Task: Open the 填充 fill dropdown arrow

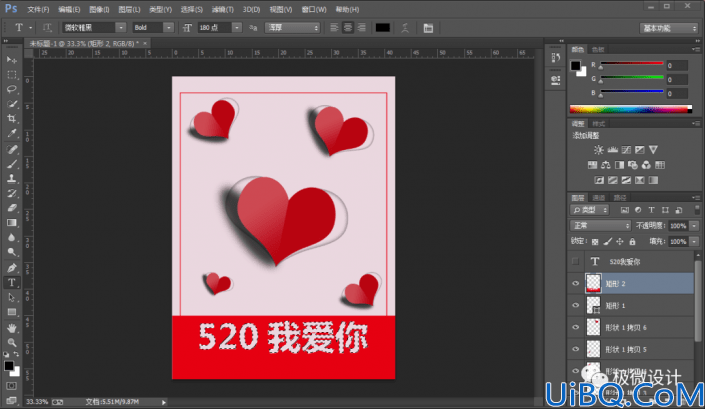Action: pyautogui.click(x=694, y=242)
